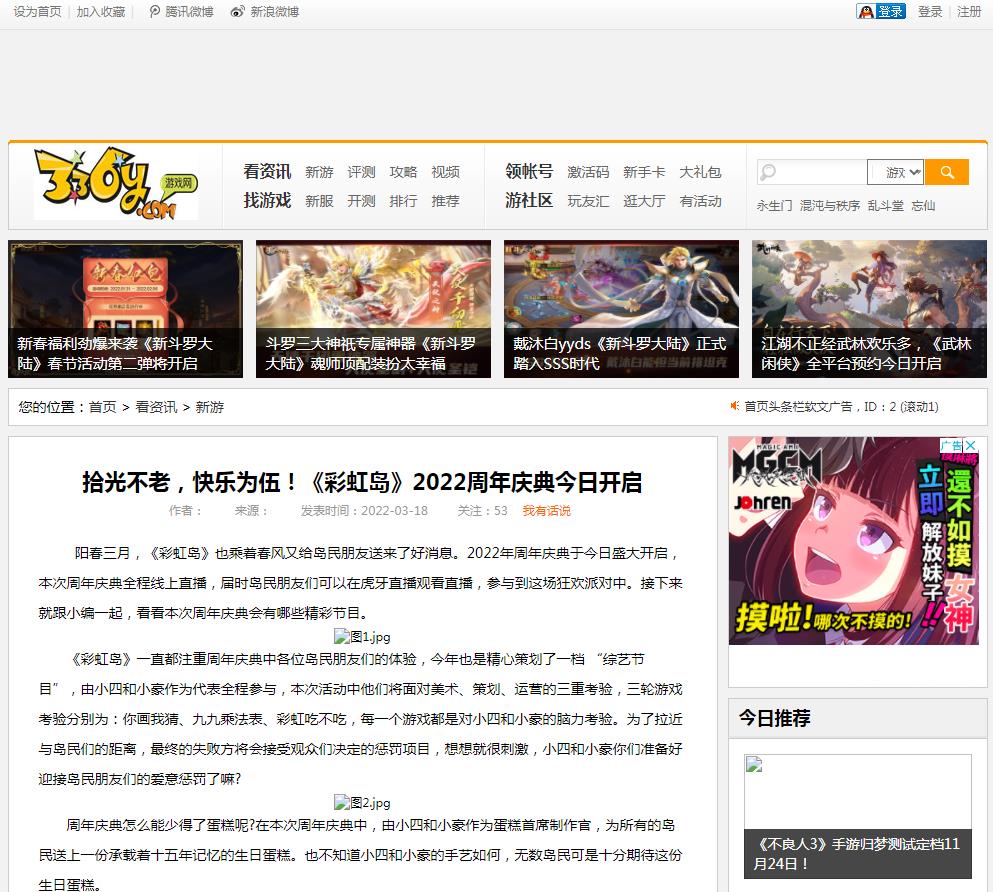Click 首页头条栏软文广告 scrolling notice

tap(841, 406)
